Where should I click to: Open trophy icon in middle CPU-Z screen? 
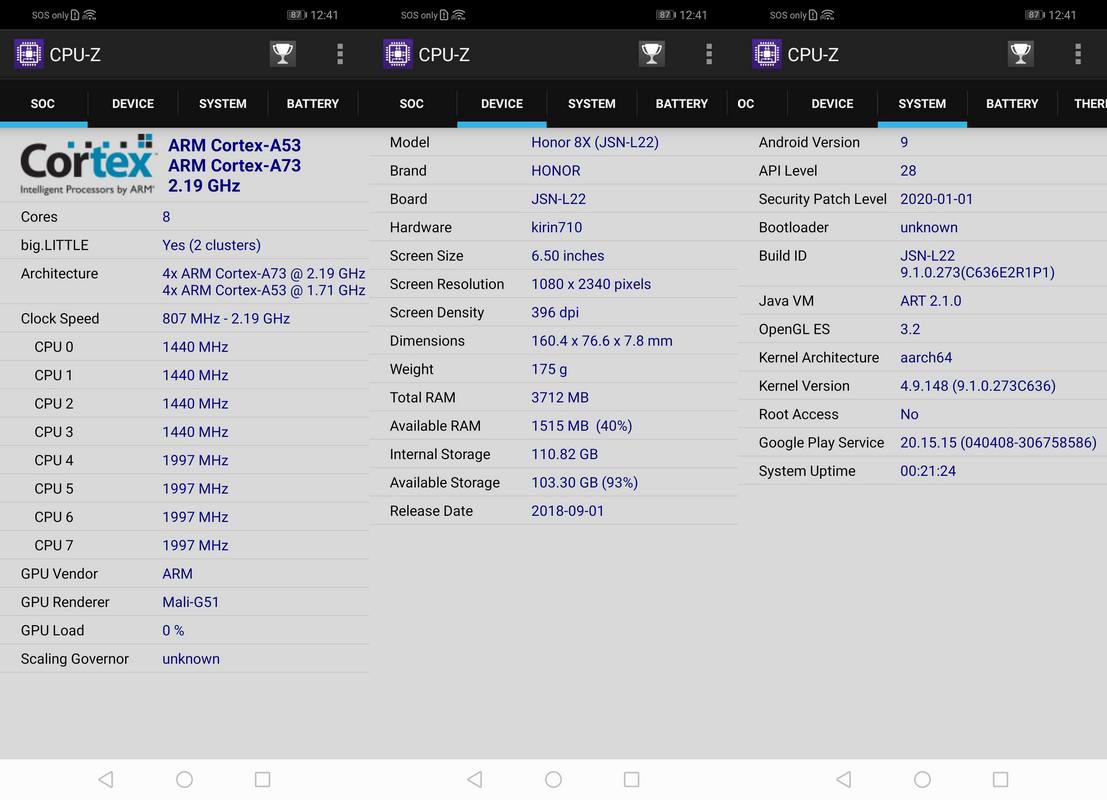pos(652,54)
